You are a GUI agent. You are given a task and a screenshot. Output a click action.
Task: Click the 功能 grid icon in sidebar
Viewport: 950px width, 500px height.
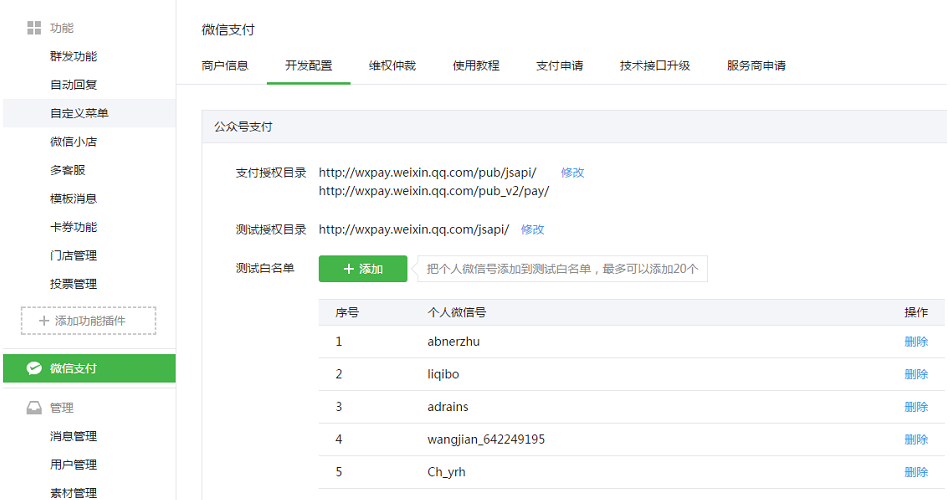click(34, 28)
